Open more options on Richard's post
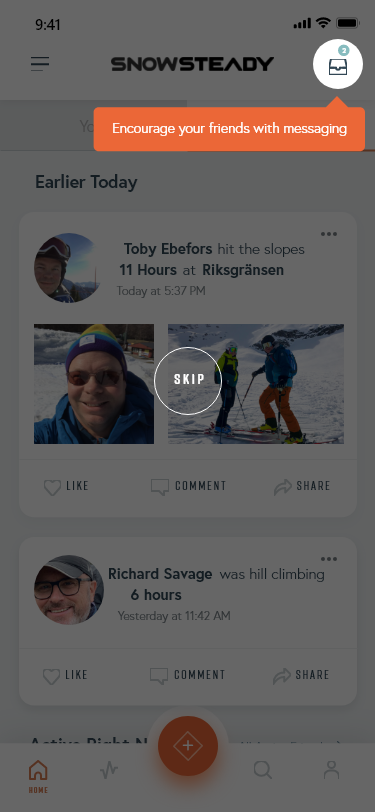Viewport: 375px width, 812px height. (329, 559)
